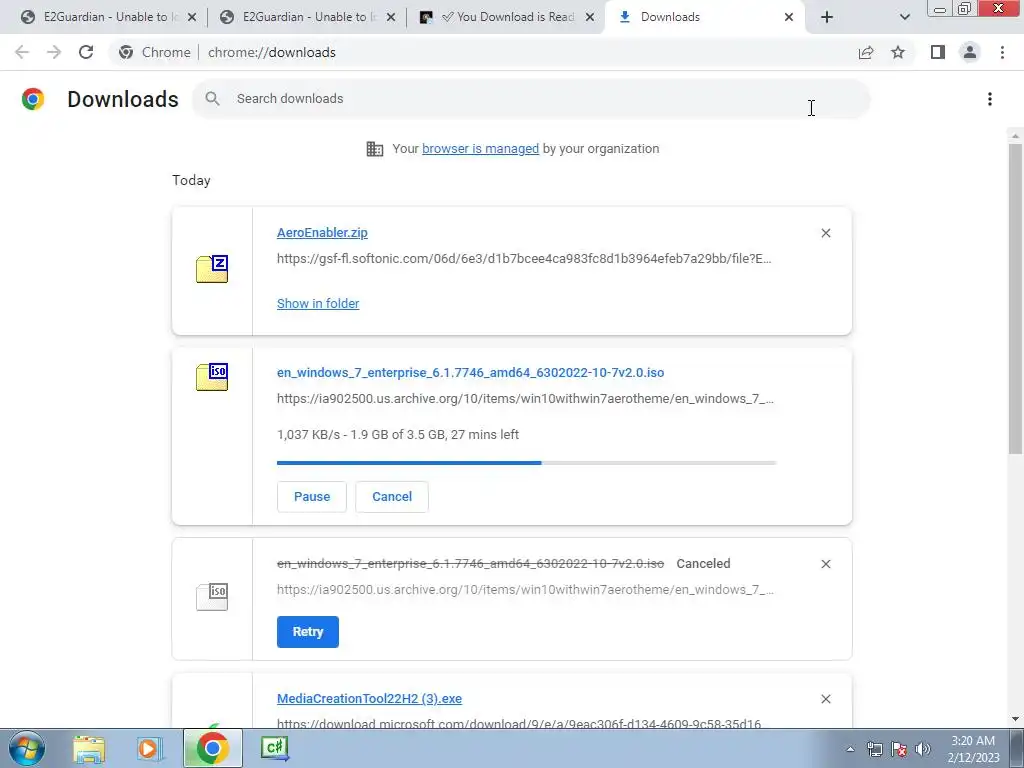Image resolution: width=1024 pixels, height=768 pixels.
Task: Open the Windows Start button
Action: pyautogui.click(x=27, y=748)
